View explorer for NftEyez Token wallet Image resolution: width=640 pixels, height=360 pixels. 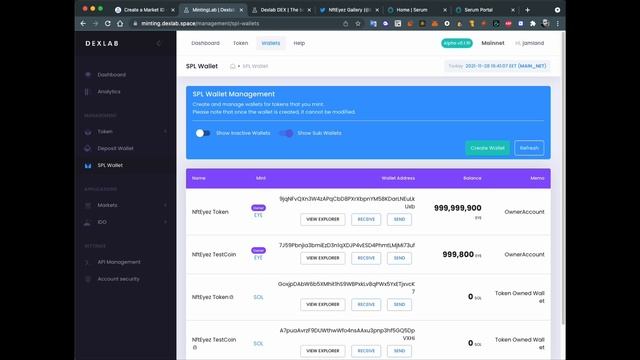pos(322,219)
